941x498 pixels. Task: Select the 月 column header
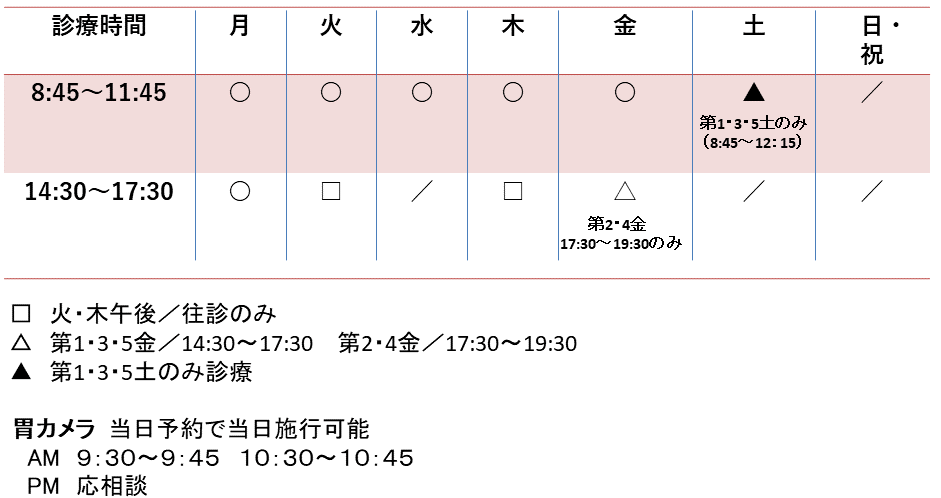(240, 27)
